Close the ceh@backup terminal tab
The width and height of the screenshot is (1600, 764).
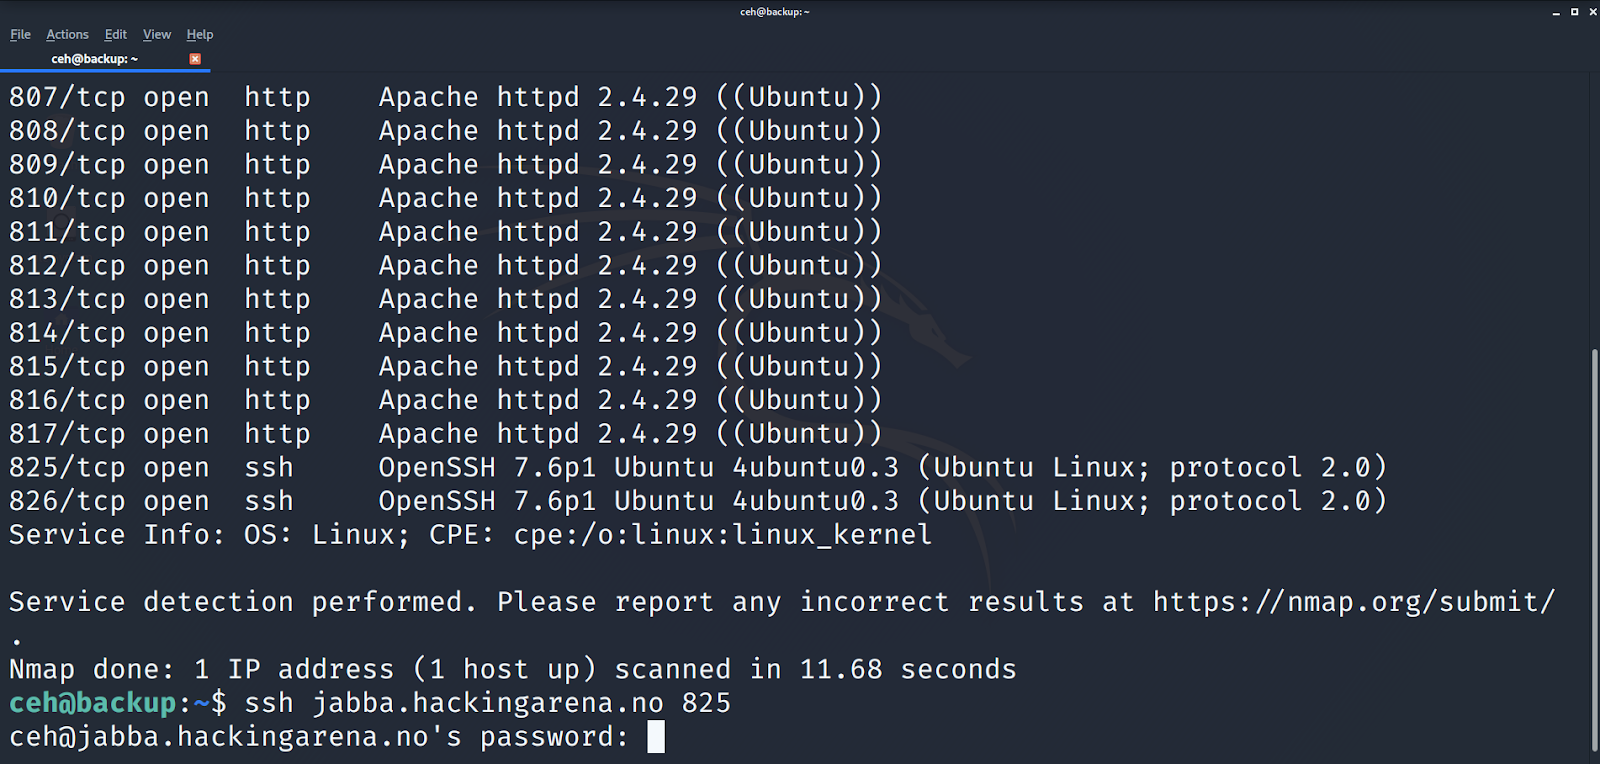(195, 59)
